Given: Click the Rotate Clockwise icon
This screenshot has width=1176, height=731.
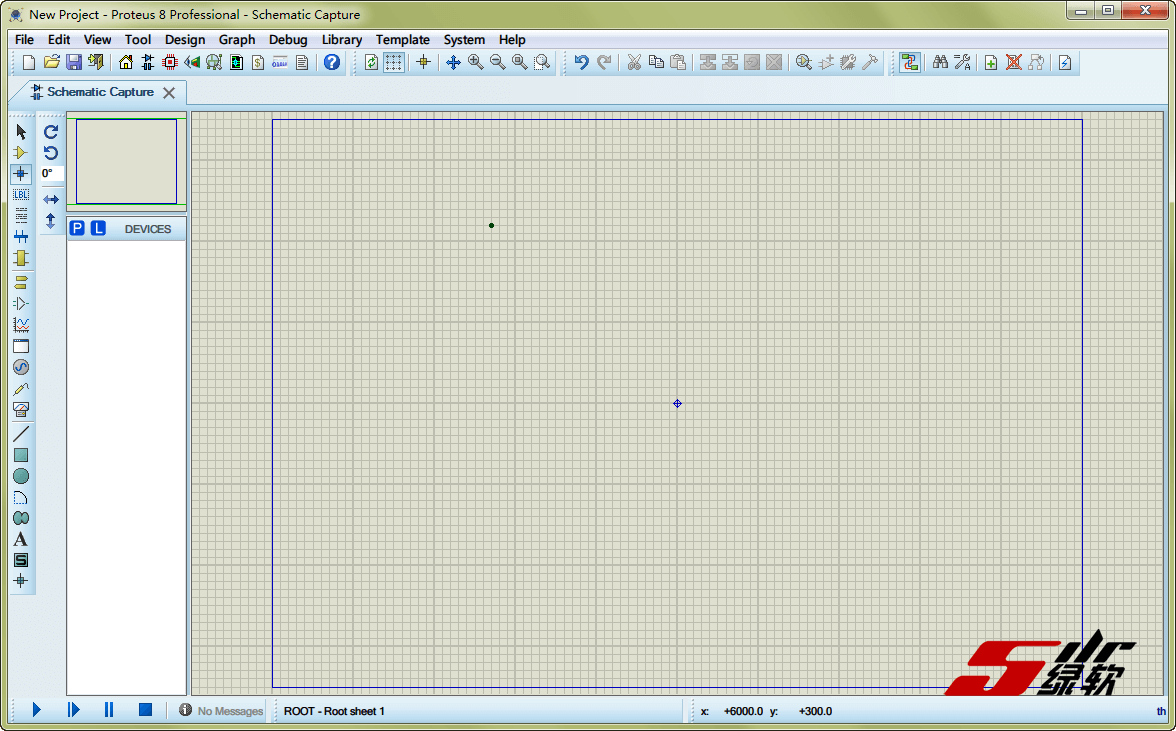Looking at the screenshot, I should pos(51,131).
